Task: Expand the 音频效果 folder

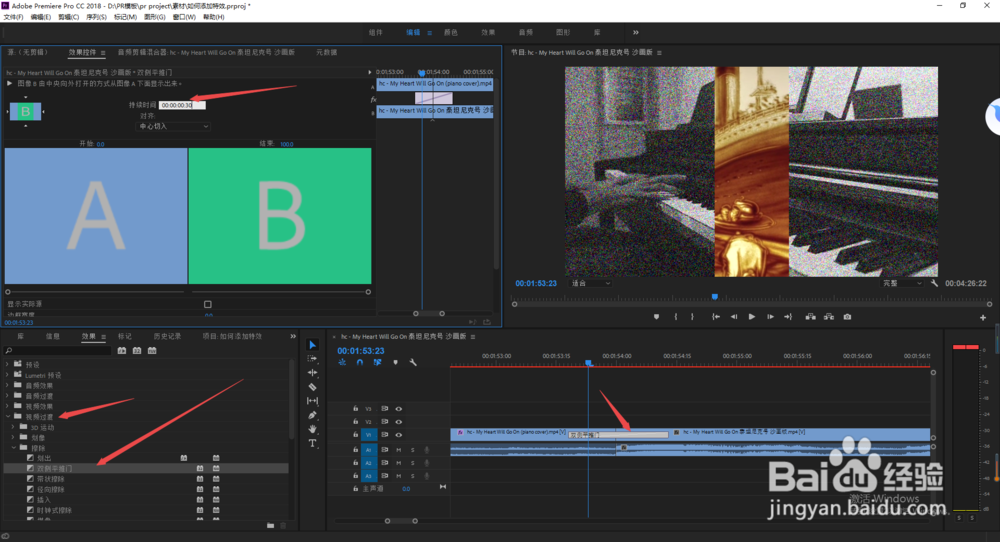Action: click(8, 385)
